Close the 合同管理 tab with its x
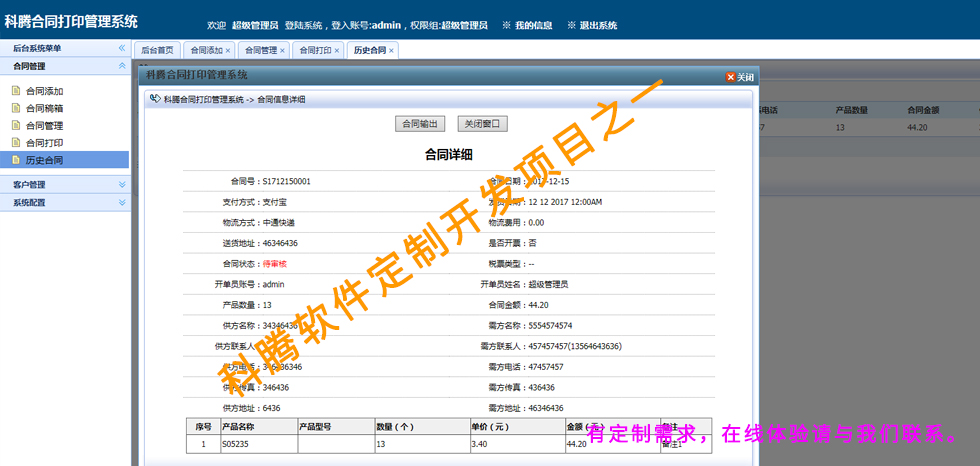 282,51
